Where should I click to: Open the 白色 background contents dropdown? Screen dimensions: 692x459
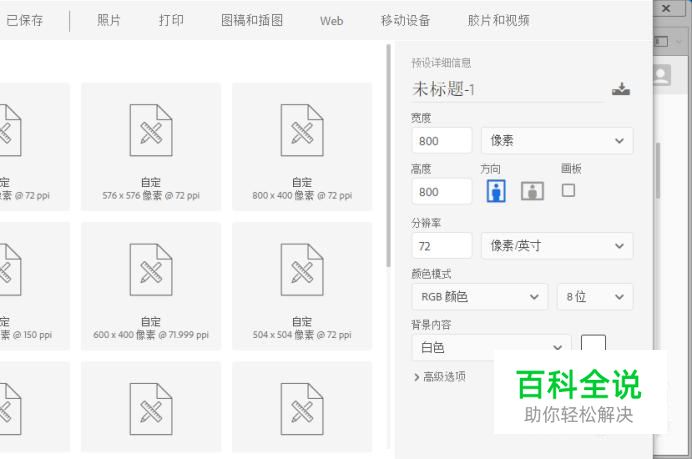click(x=491, y=347)
